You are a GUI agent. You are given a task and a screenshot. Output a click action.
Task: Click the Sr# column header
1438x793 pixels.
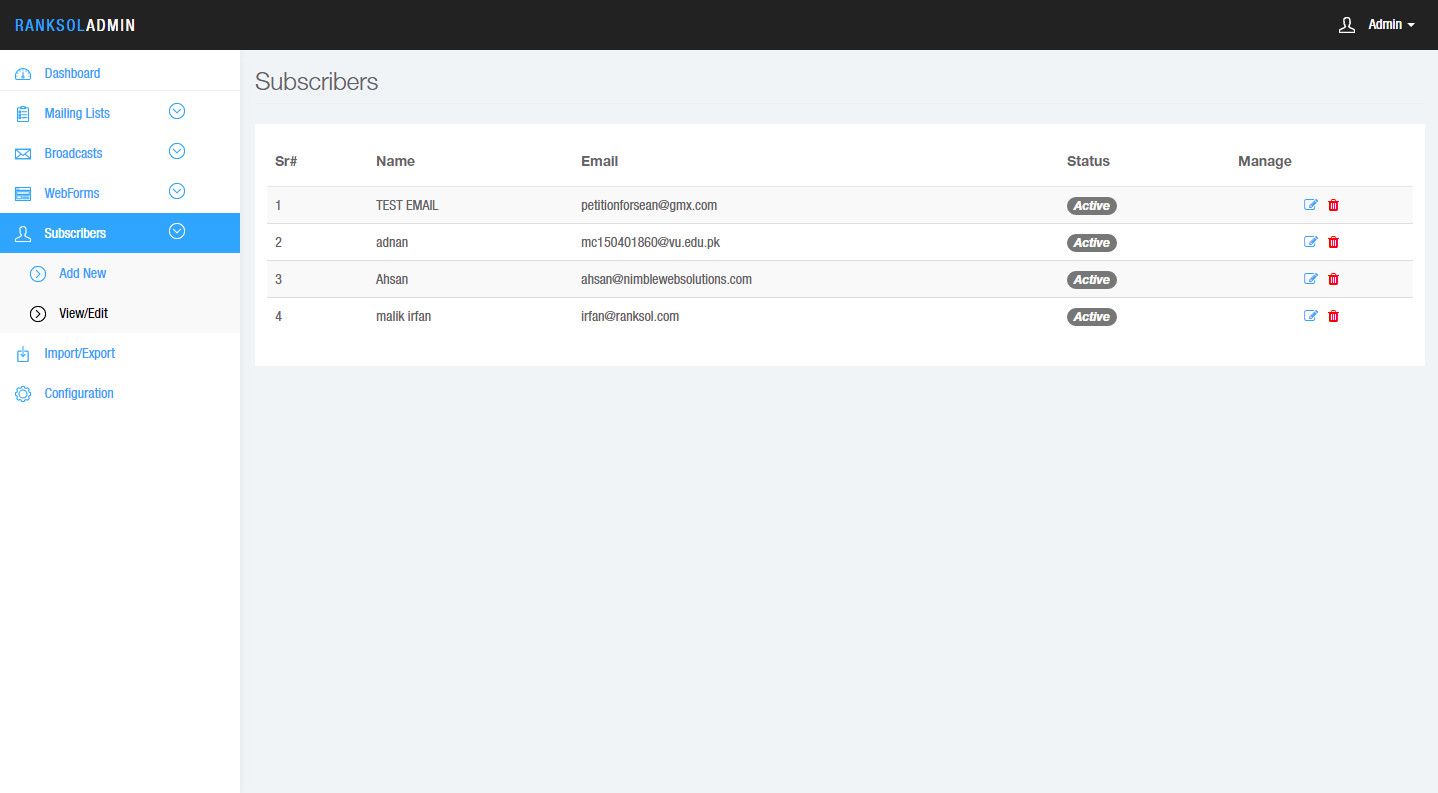pyautogui.click(x=286, y=161)
